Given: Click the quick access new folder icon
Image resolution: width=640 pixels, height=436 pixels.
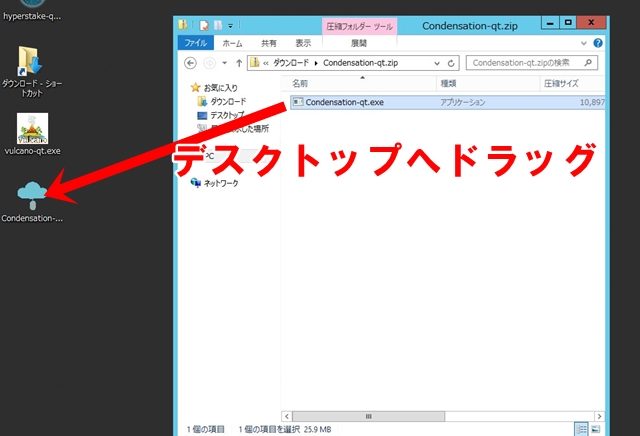Looking at the screenshot, I should pyautogui.click(x=218, y=26).
